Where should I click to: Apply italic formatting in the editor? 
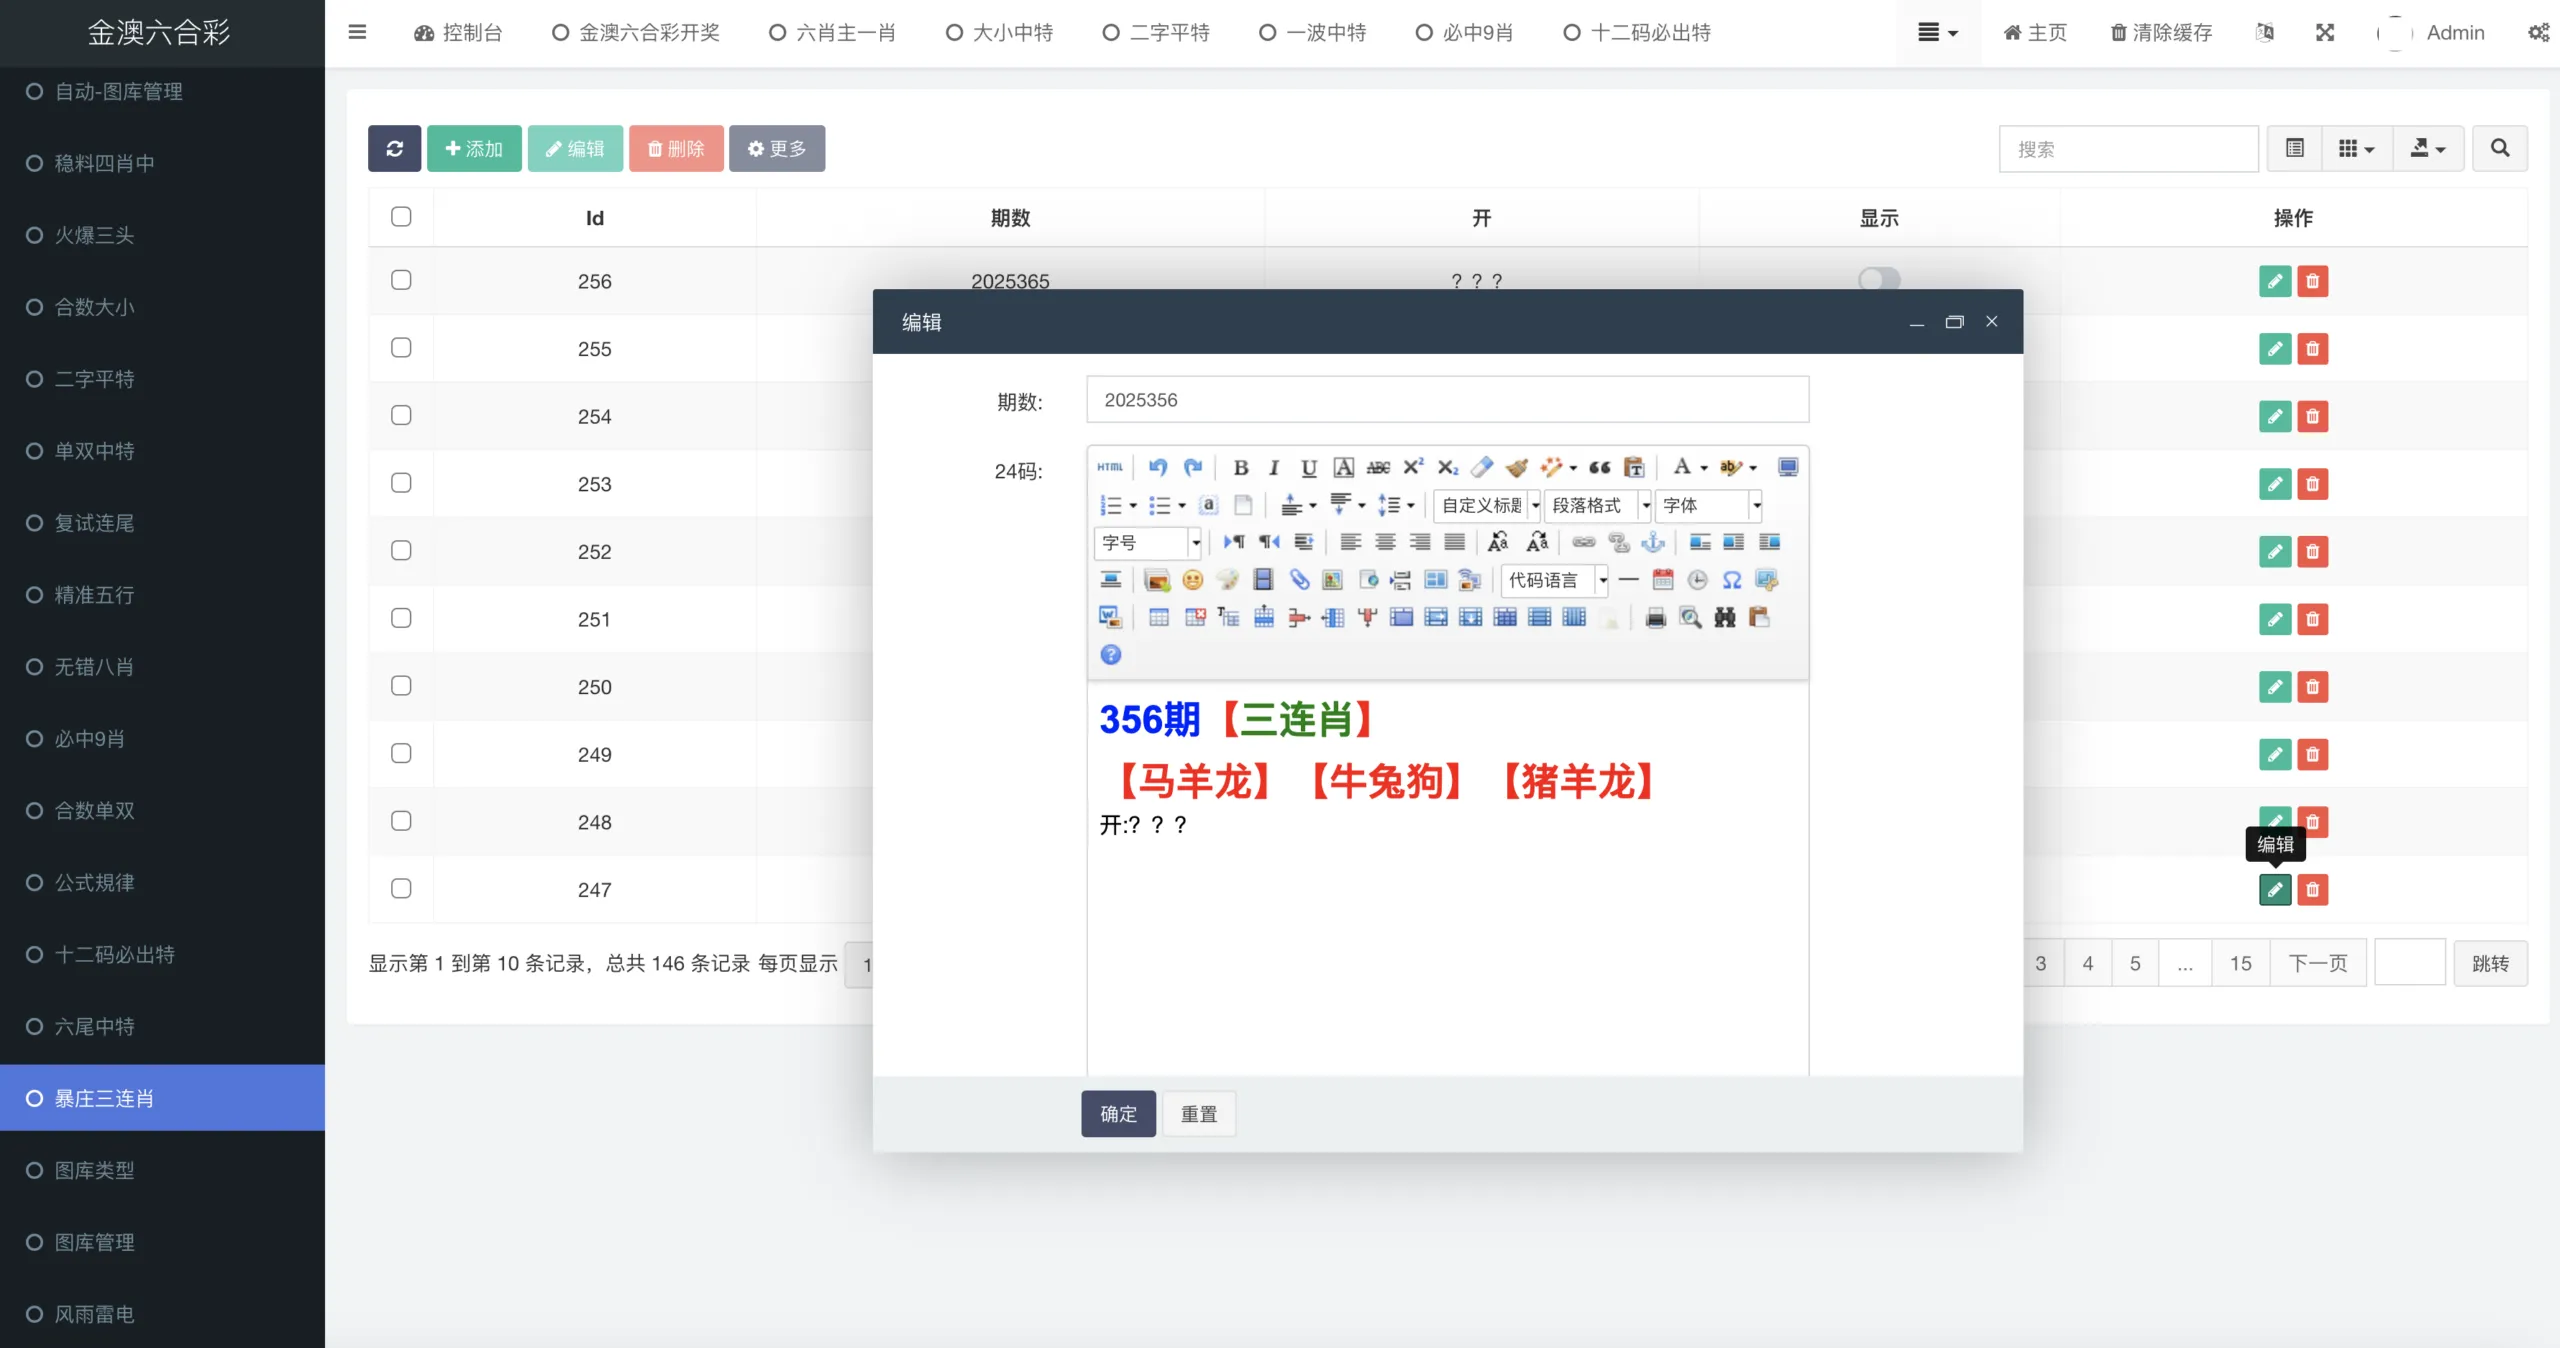click(x=1274, y=467)
